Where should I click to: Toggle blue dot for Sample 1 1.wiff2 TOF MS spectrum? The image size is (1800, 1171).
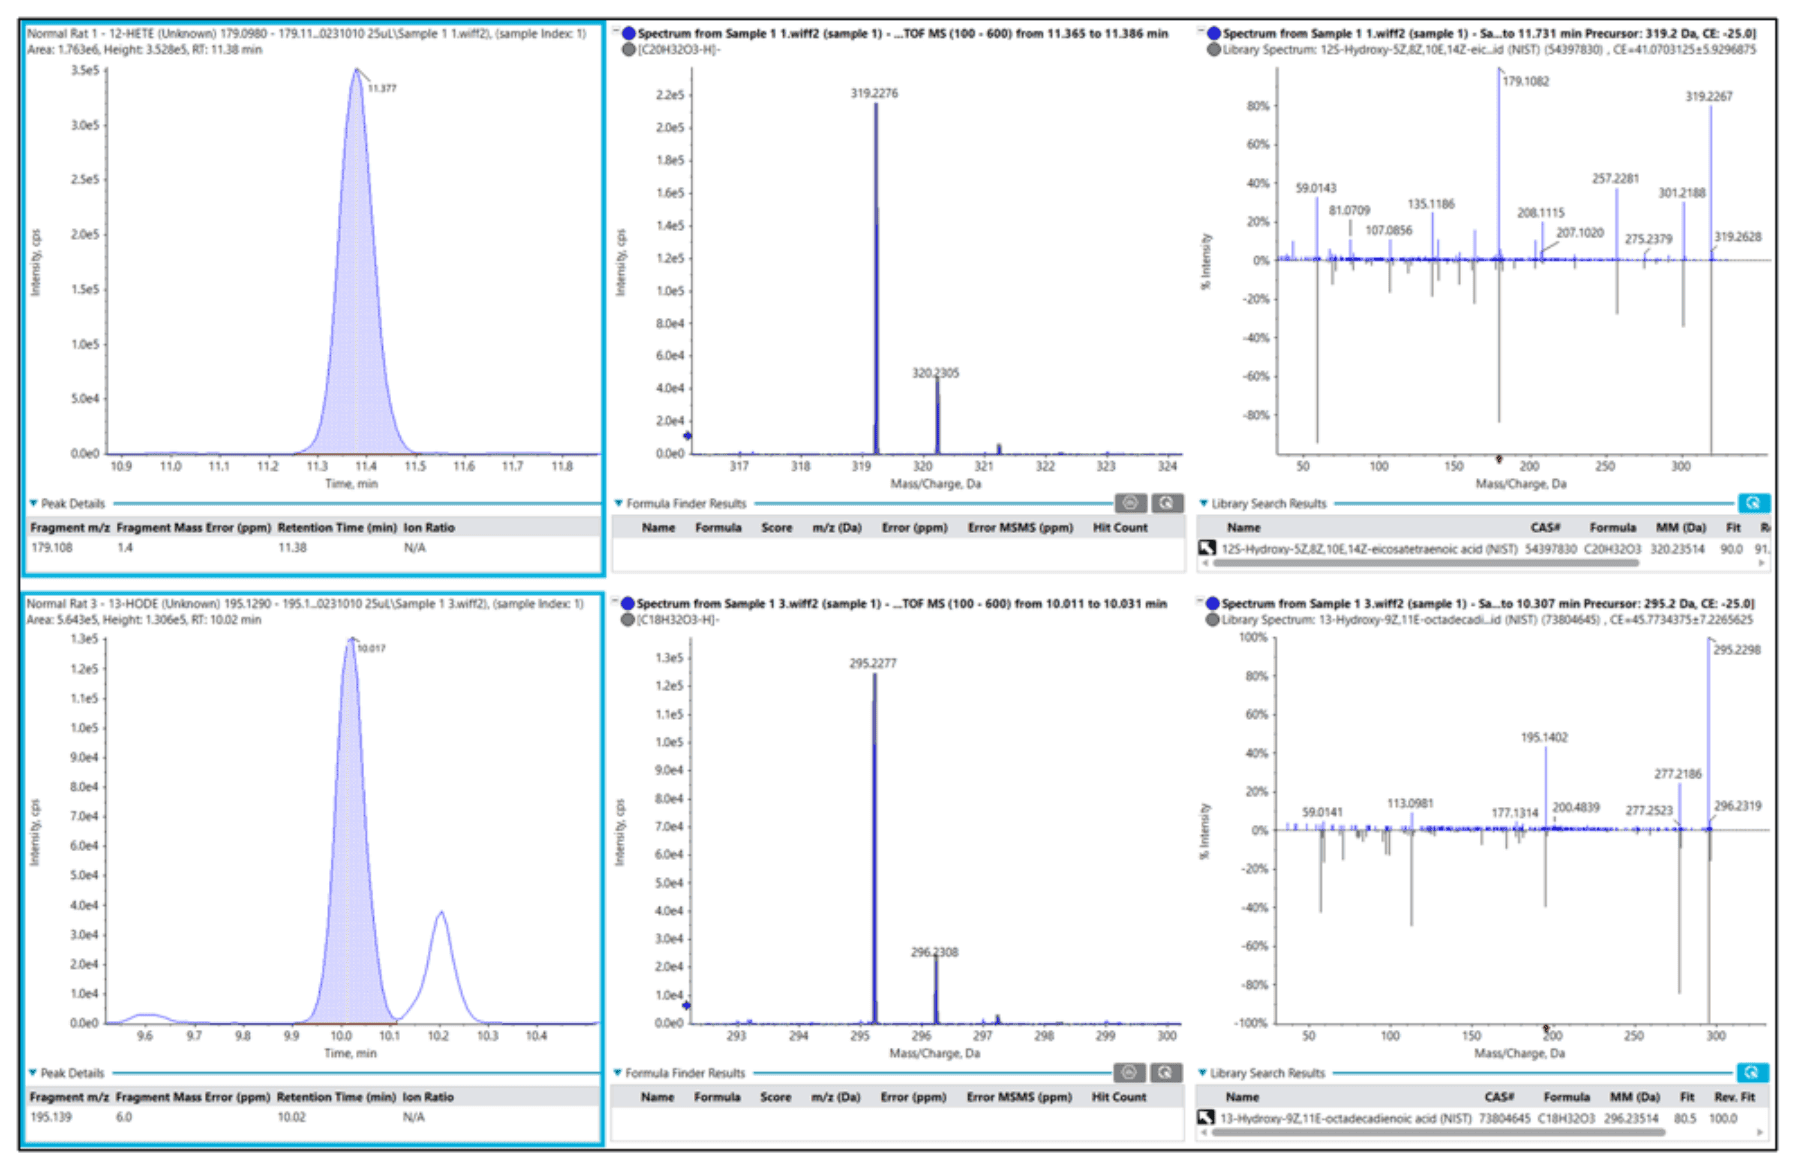628,34
